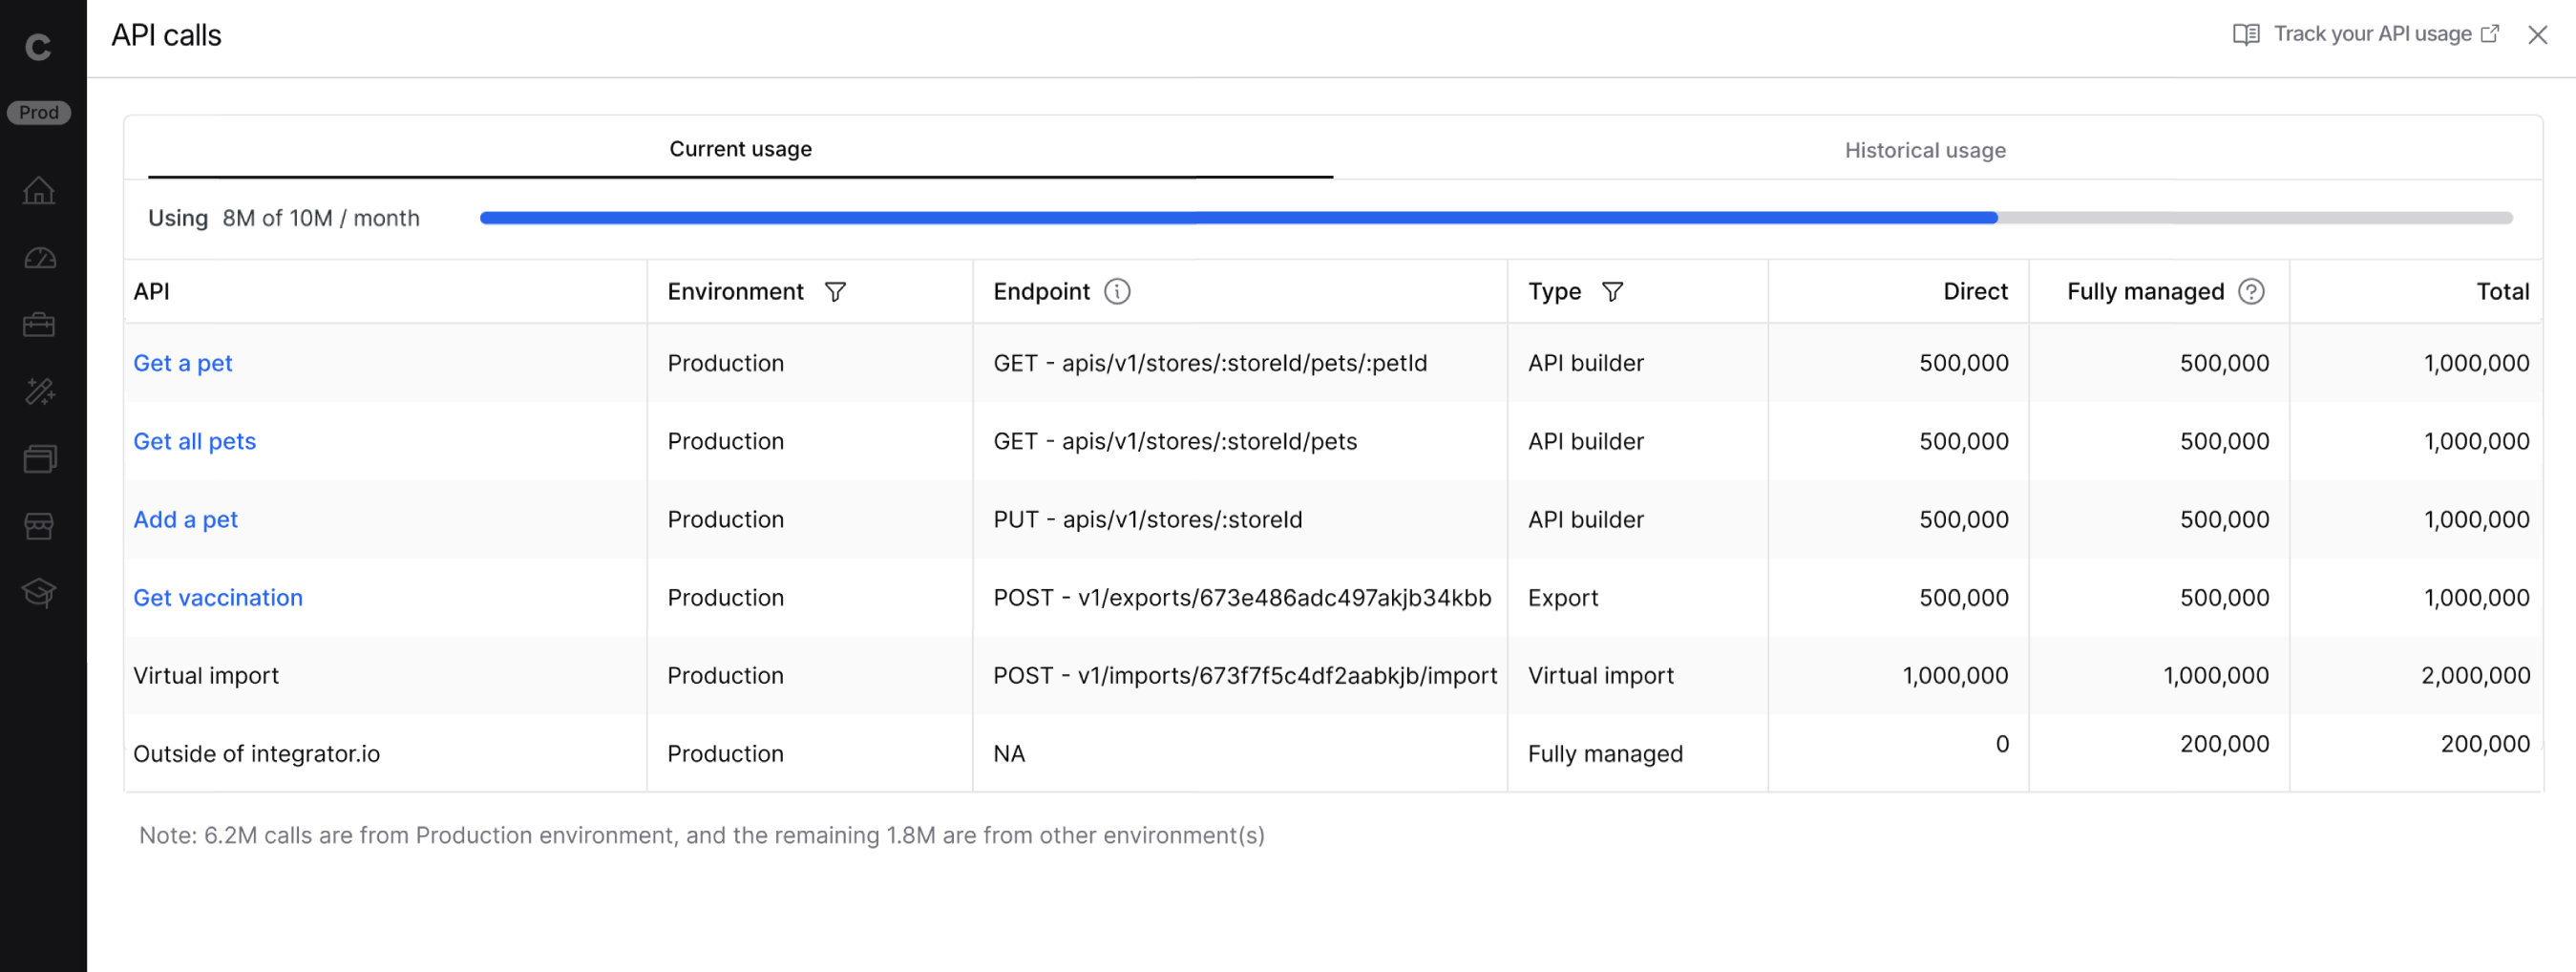This screenshot has width=2576, height=972.
Task: Click the Endpoint info icon
Action: pos(1117,291)
